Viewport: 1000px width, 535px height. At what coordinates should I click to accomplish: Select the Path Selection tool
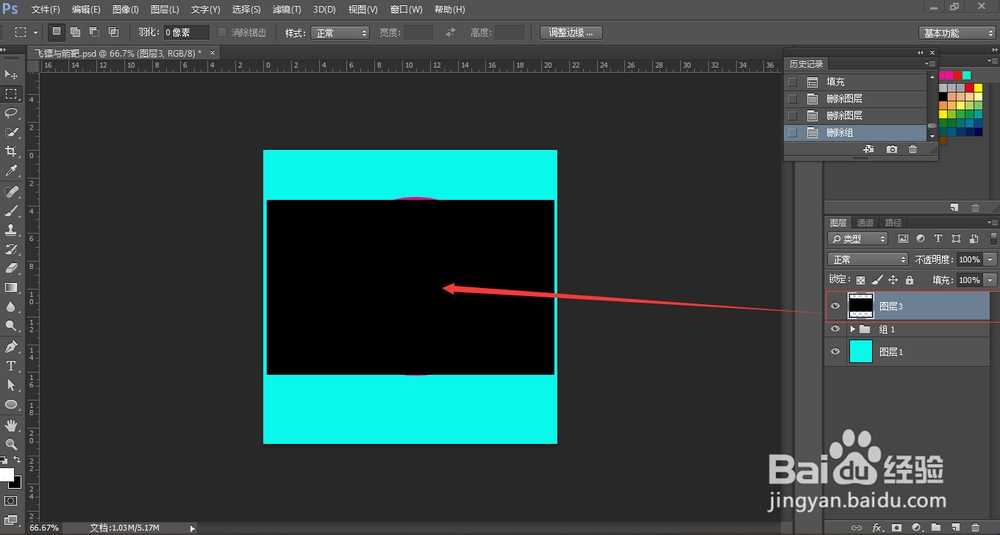coord(11,385)
